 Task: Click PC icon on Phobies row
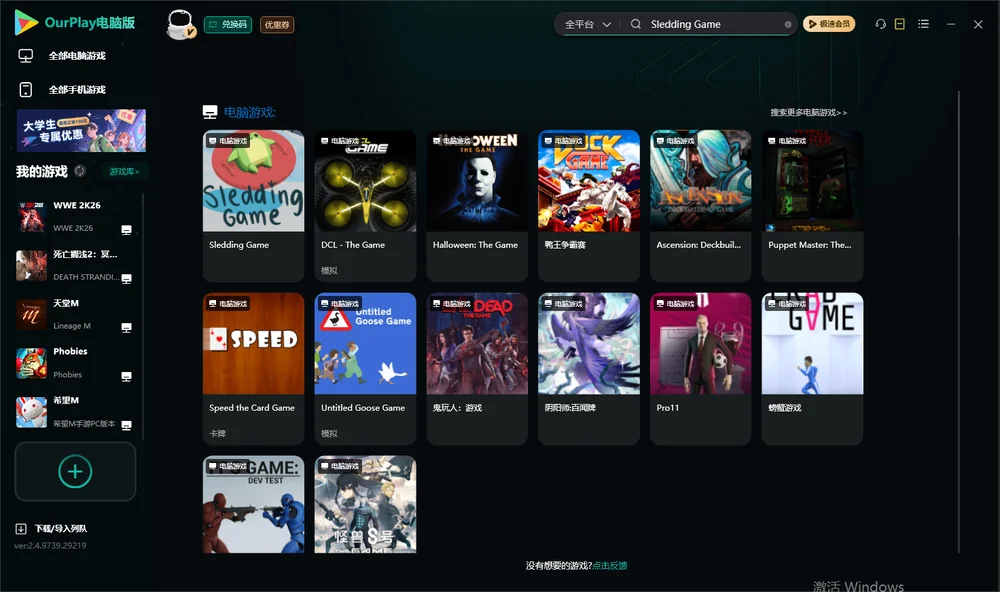(126, 377)
